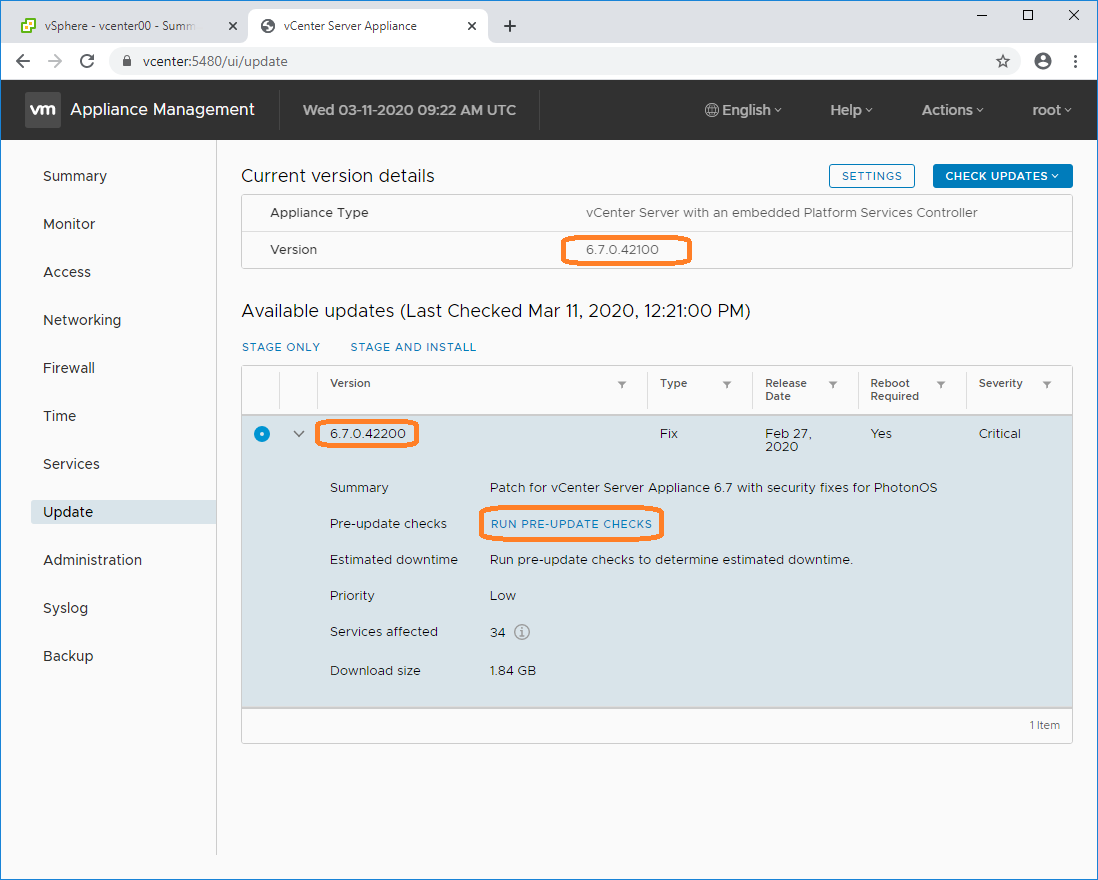Open the Help dropdown menu
This screenshot has height=880, width=1098.
tap(851, 110)
